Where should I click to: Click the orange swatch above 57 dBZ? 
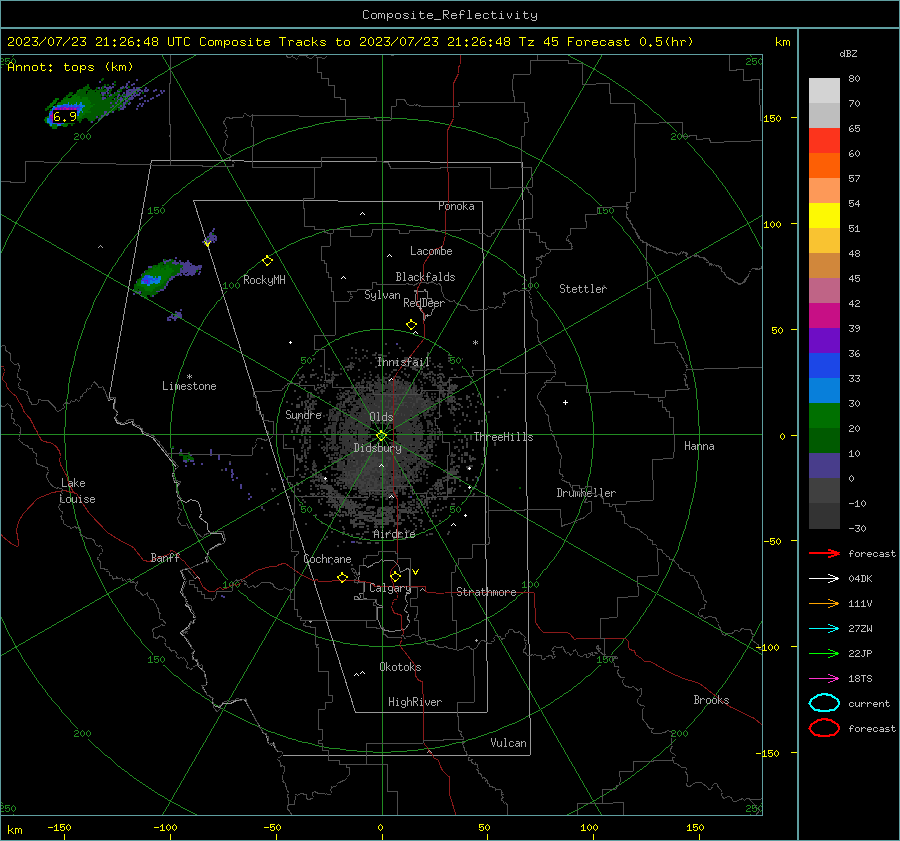[824, 165]
